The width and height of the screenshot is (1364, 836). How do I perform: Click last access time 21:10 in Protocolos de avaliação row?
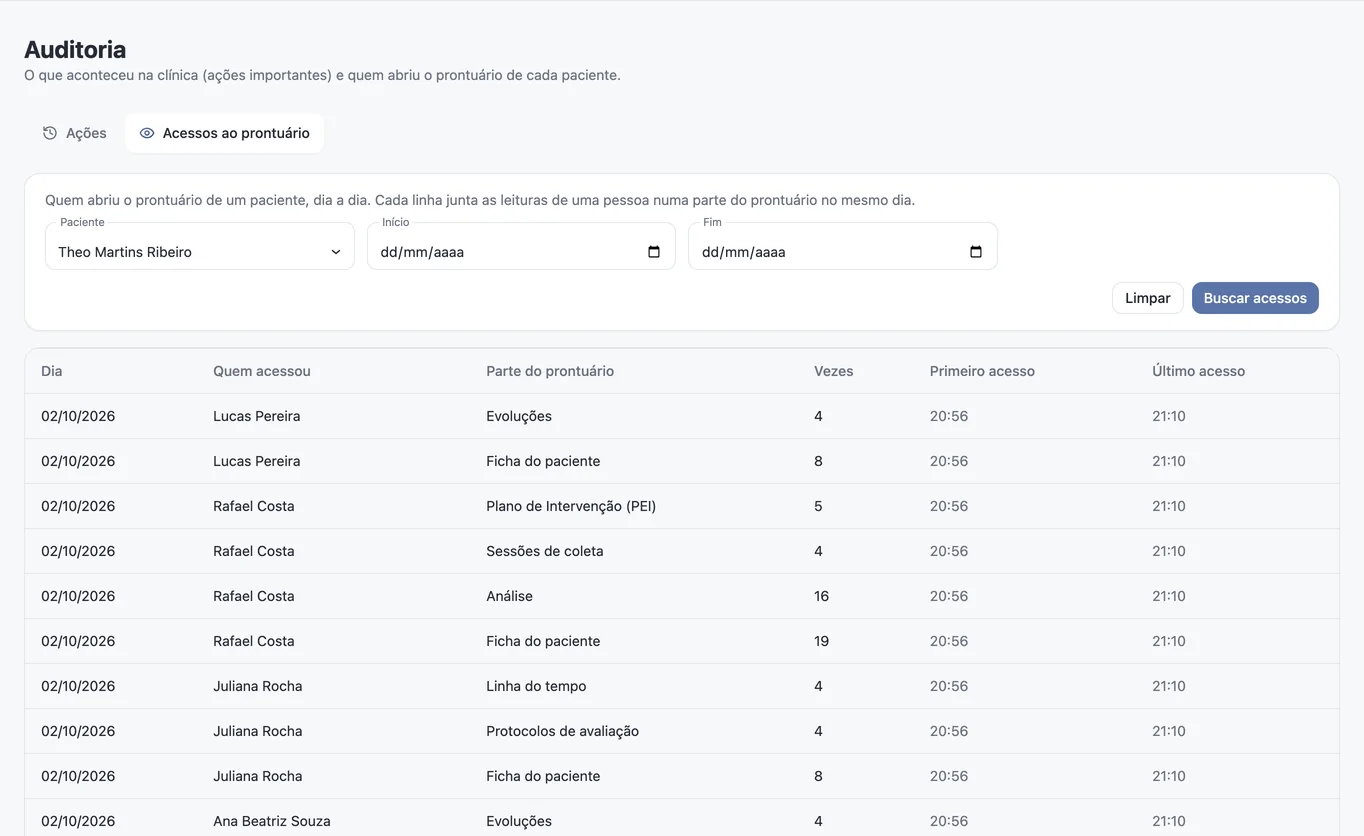click(1169, 731)
